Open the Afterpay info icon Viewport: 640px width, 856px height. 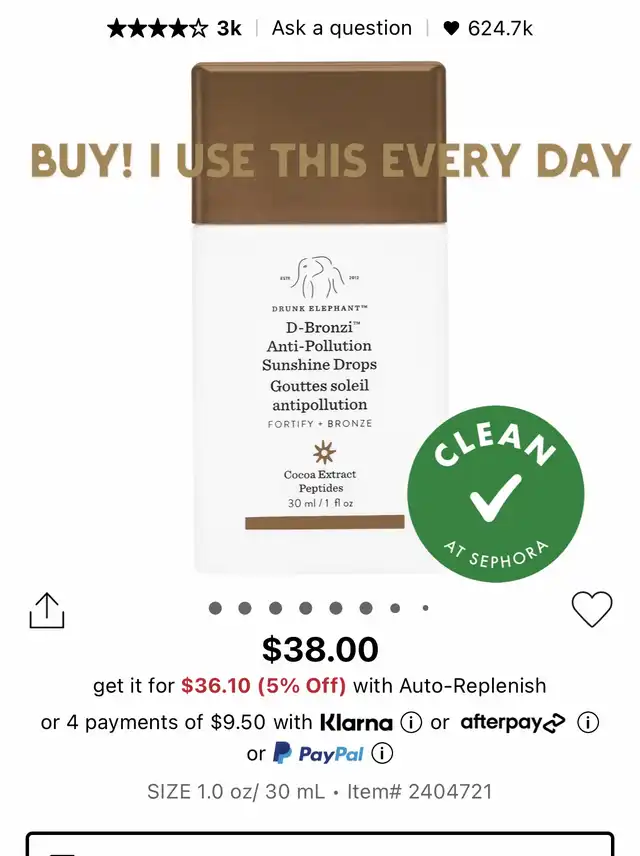pyautogui.click(x=588, y=723)
